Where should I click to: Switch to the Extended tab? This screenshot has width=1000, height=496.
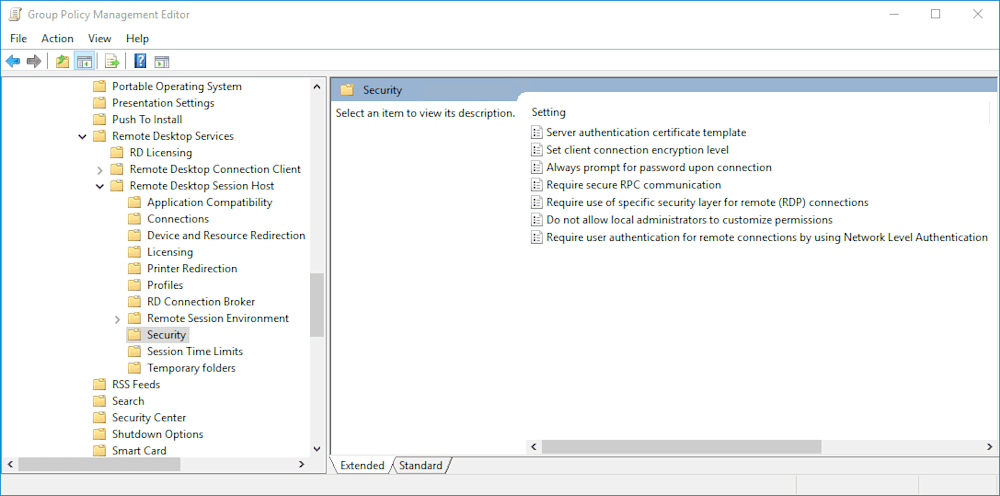(362, 465)
